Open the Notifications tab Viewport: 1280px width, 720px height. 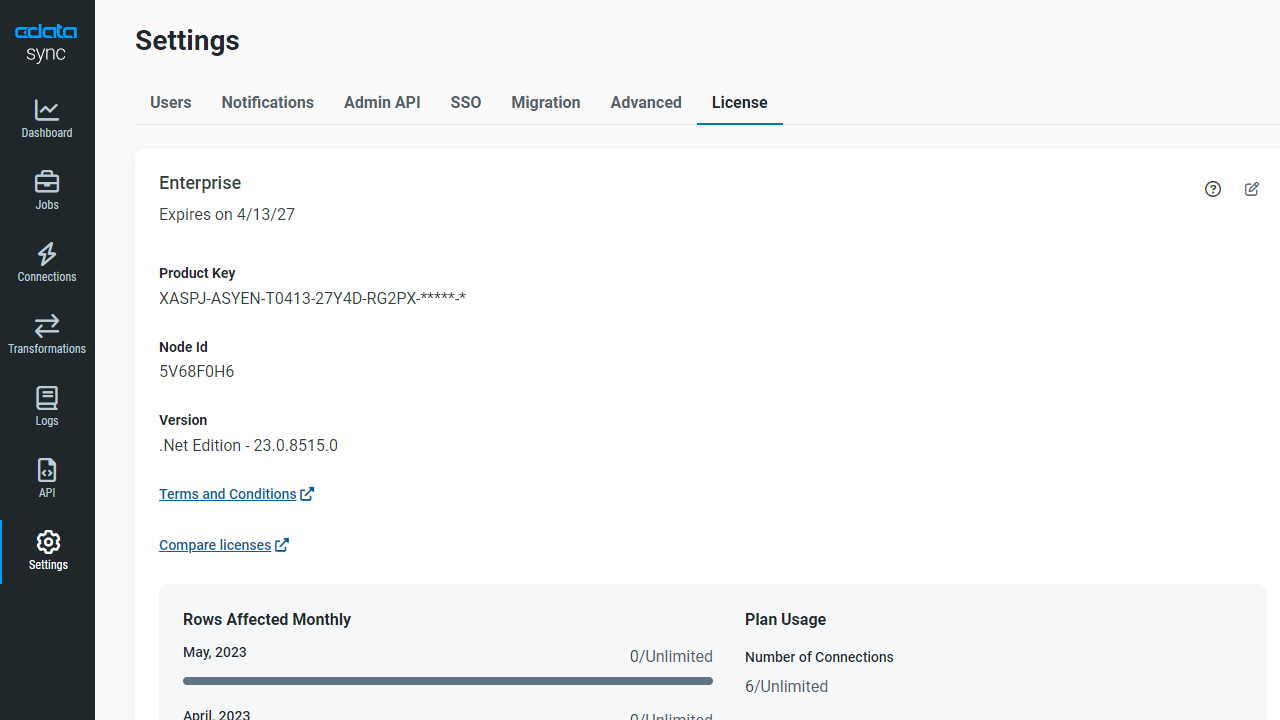point(268,103)
